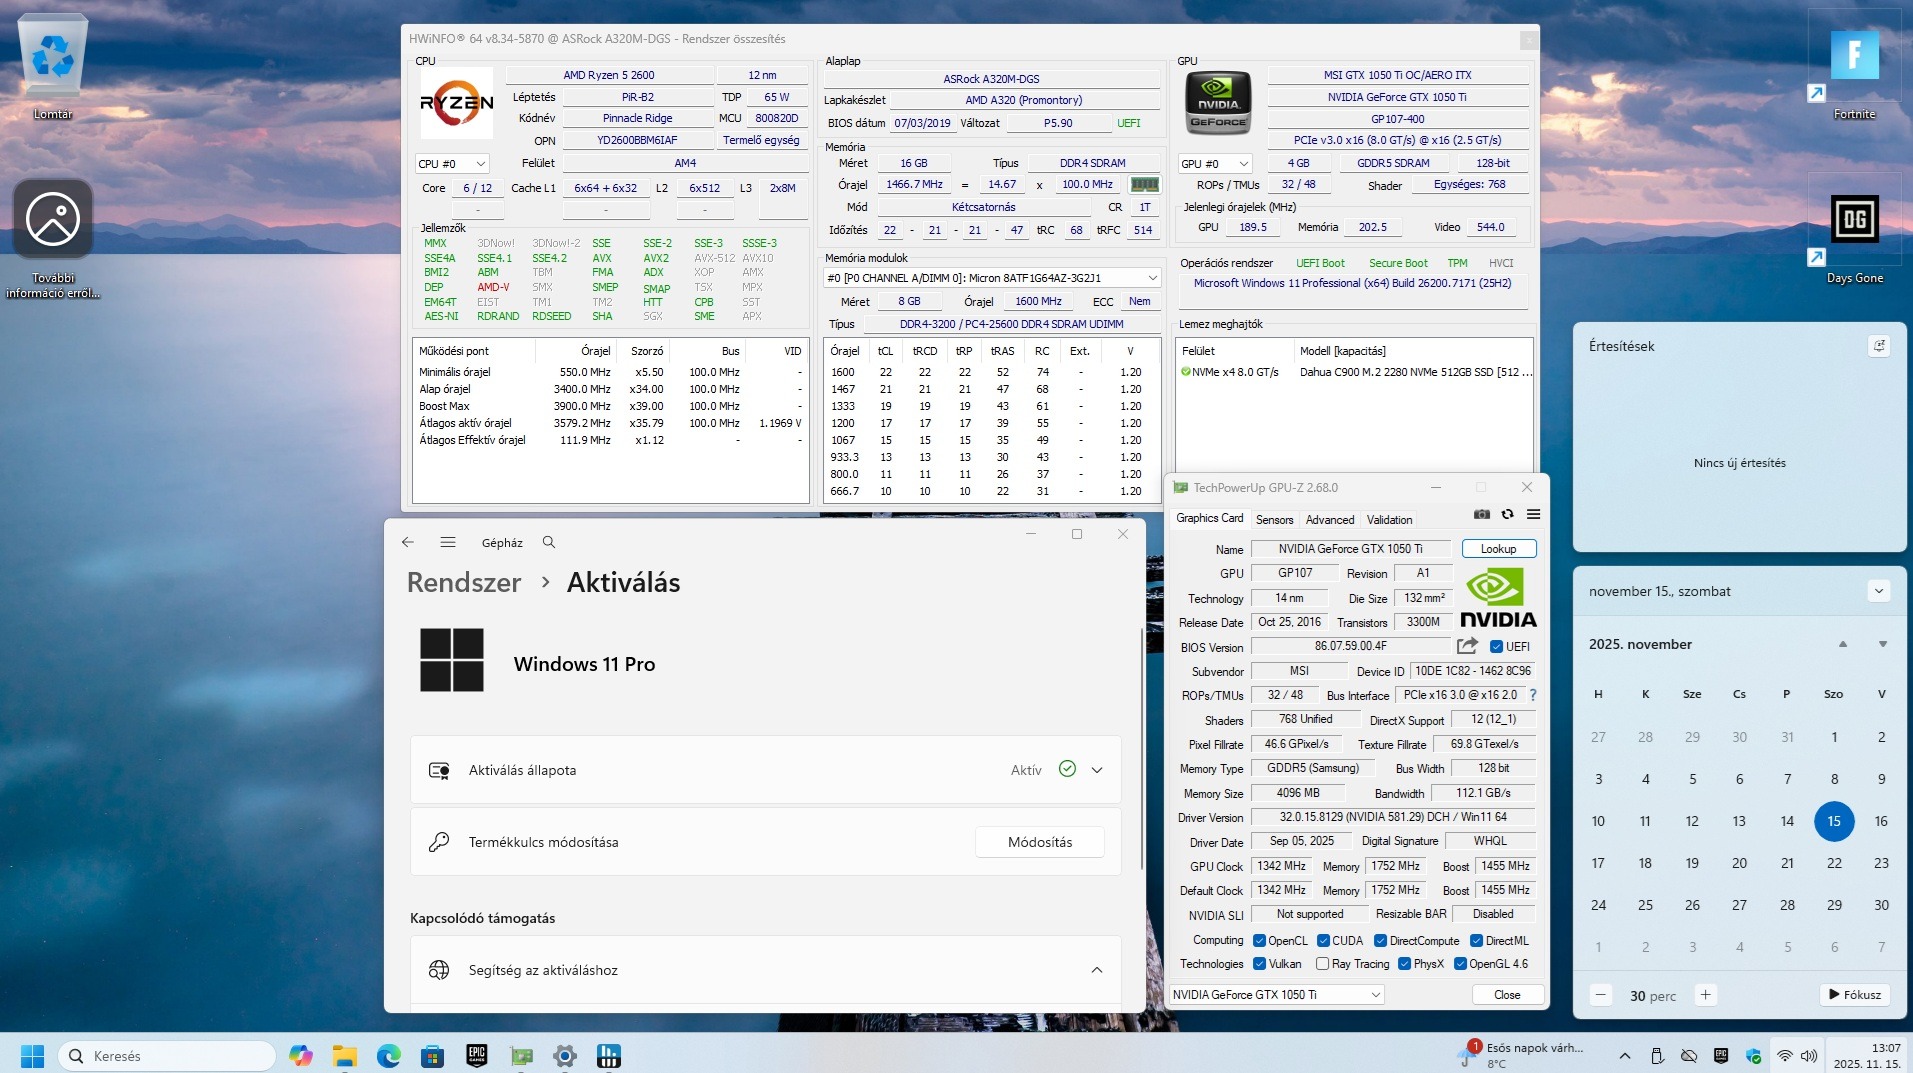Open the CPU #0 selector dropdown
The image size is (1913, 1073).
[452, 163]
